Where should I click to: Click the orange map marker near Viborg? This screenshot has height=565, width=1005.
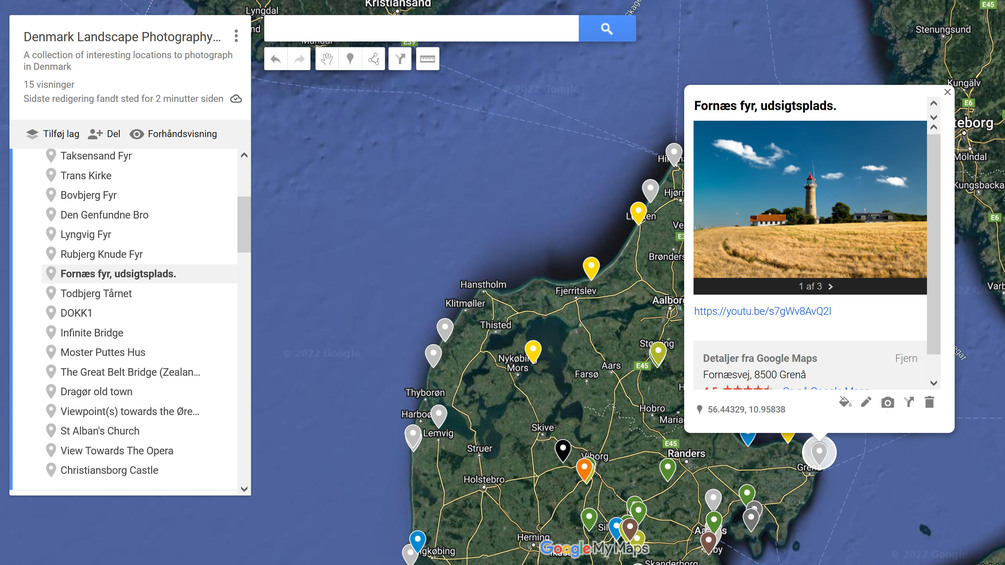point(584,469)
